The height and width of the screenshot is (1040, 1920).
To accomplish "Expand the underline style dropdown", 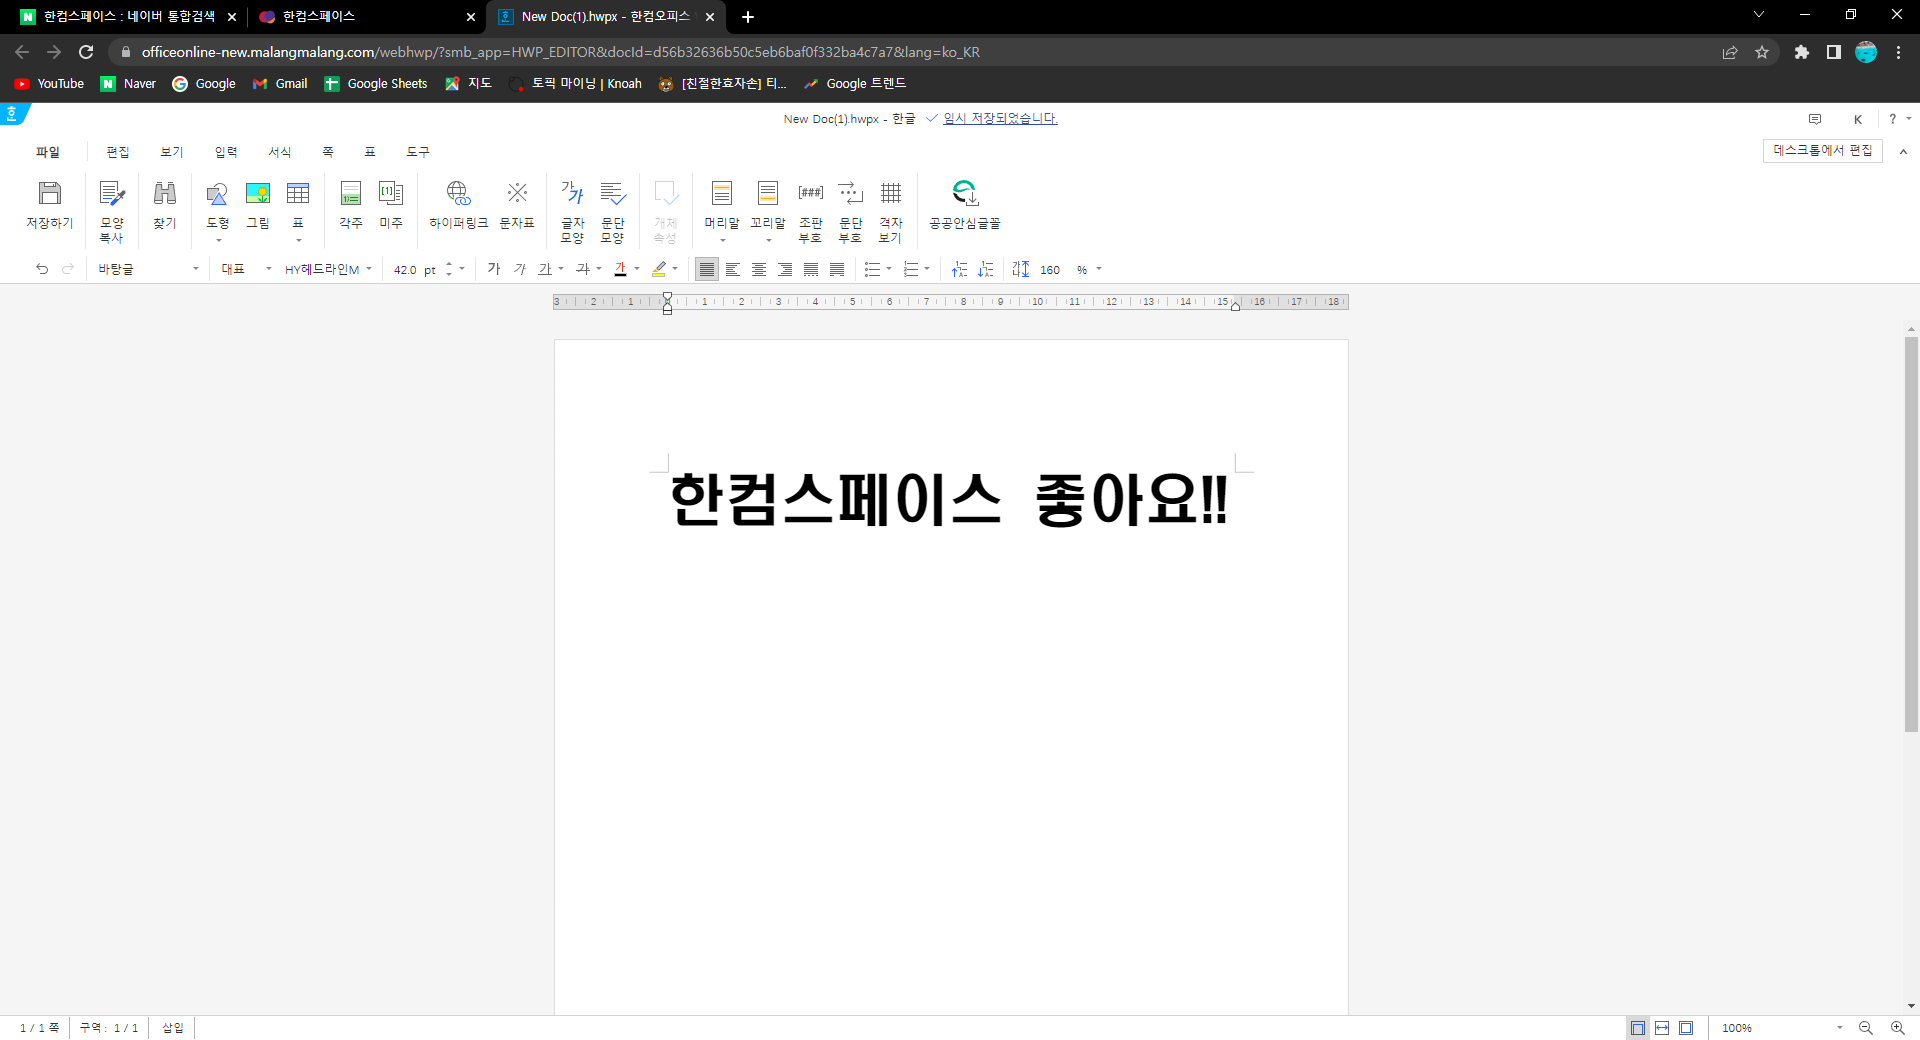I will click(561, 269).
